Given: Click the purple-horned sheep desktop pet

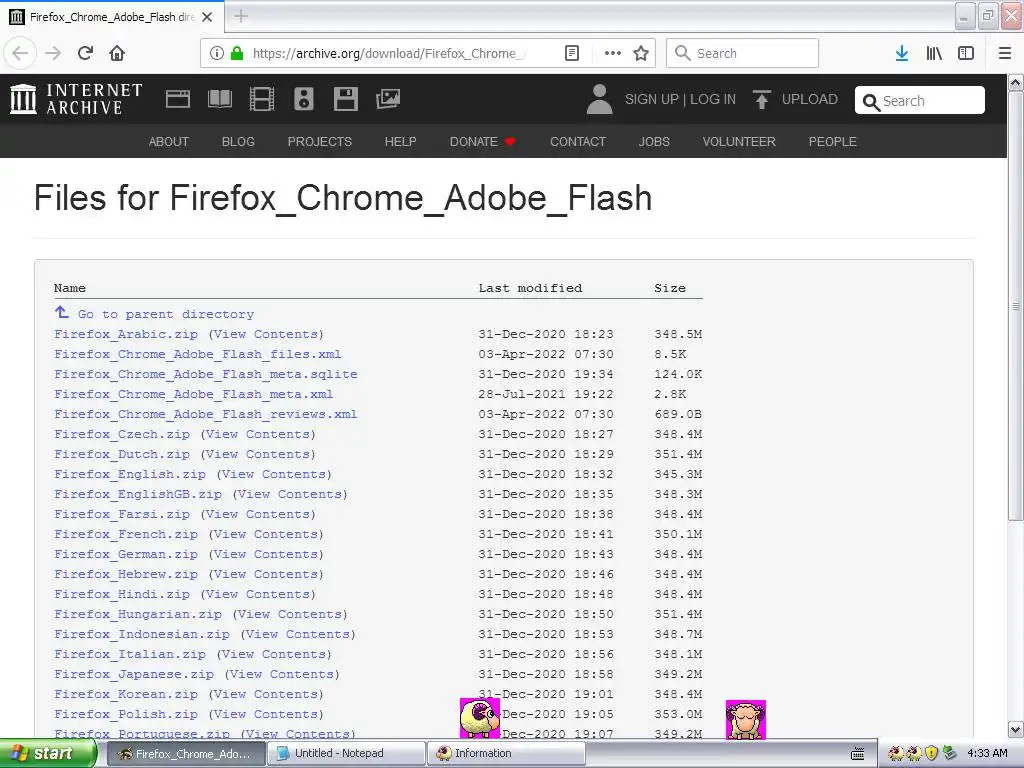Looking at the screenshot, I should 480,718.
